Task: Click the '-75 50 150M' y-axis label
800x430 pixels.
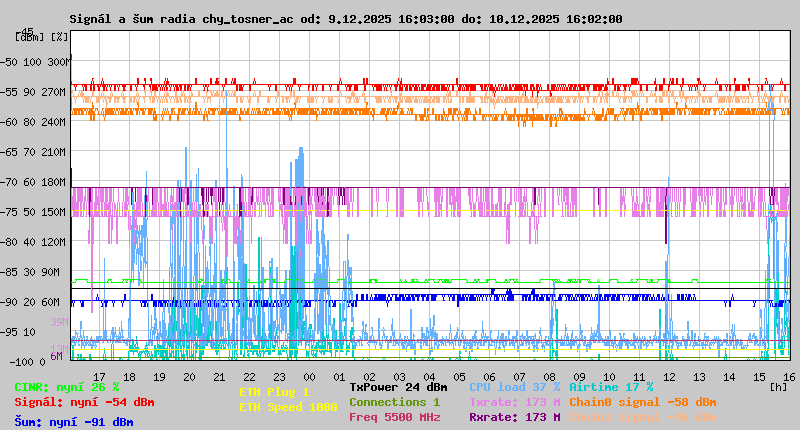Action: [34, 212]
